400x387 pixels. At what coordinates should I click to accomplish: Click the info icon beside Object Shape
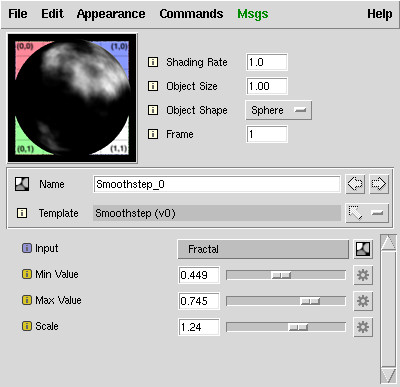[153, 110]
